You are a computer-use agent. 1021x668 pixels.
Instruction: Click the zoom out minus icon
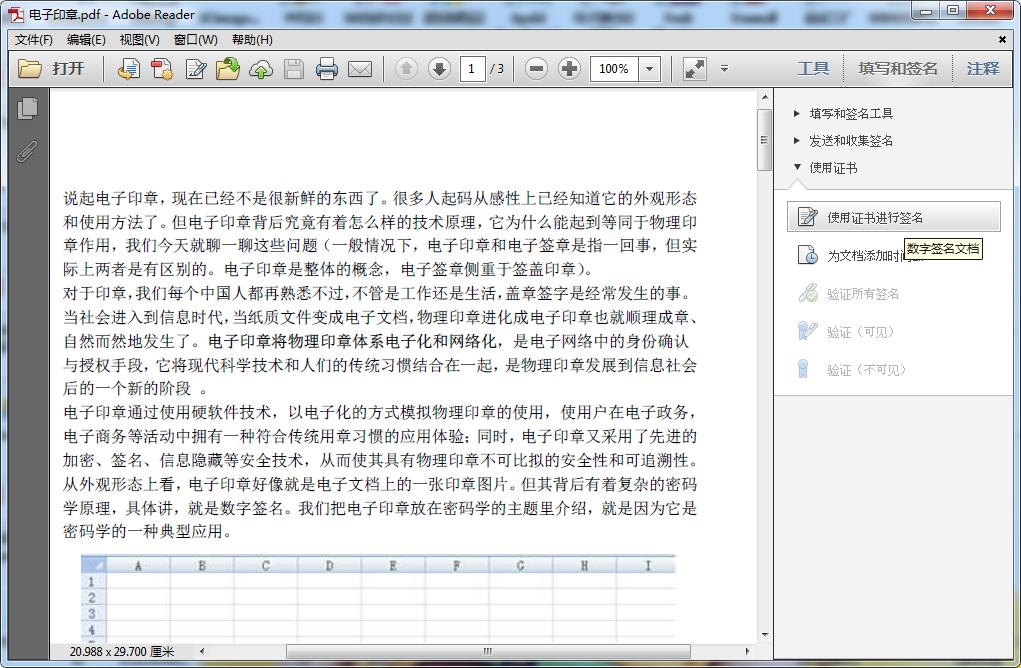pyautogui.click(x=536, y=69)
